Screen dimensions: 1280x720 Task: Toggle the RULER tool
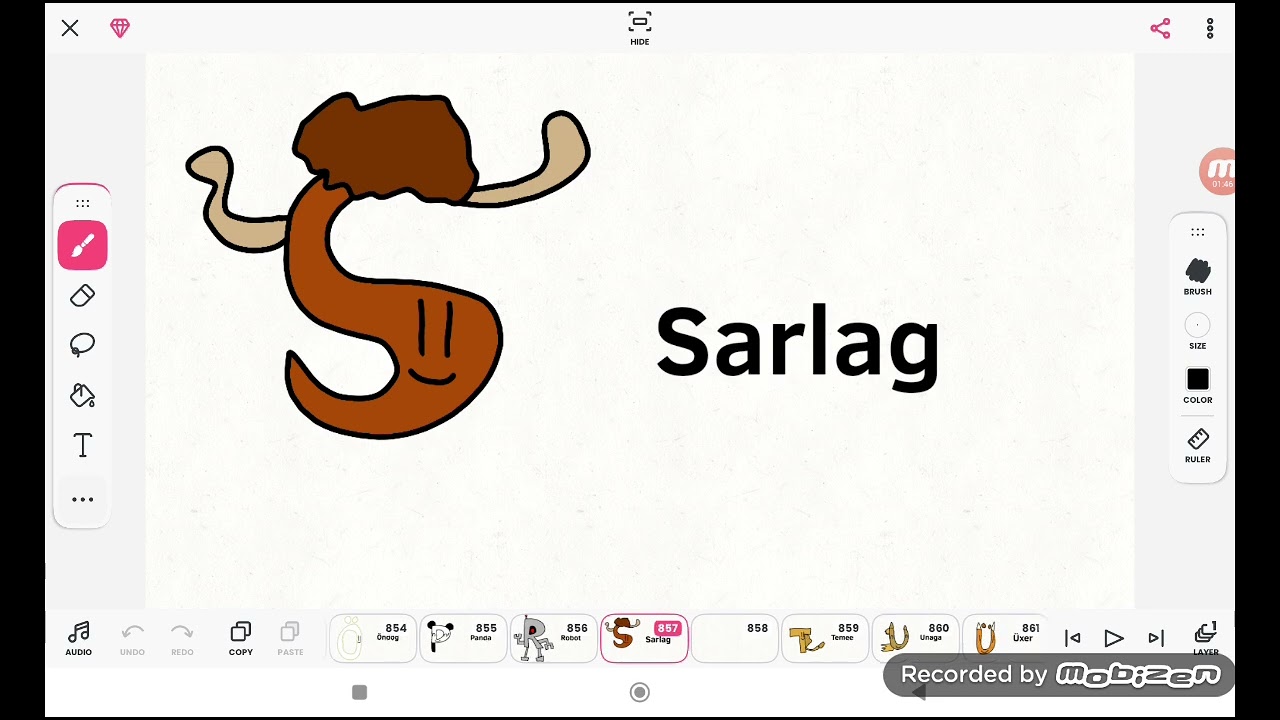pyautogui.click(x=1198, y=446)
